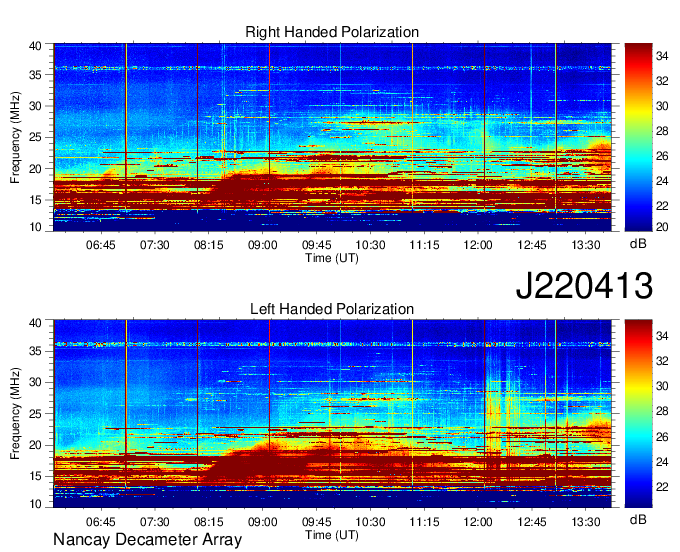Click 34 value on Left Handed color bar
Image resolution: width=680 pixels, height=552 pixels.
[662, 336]
